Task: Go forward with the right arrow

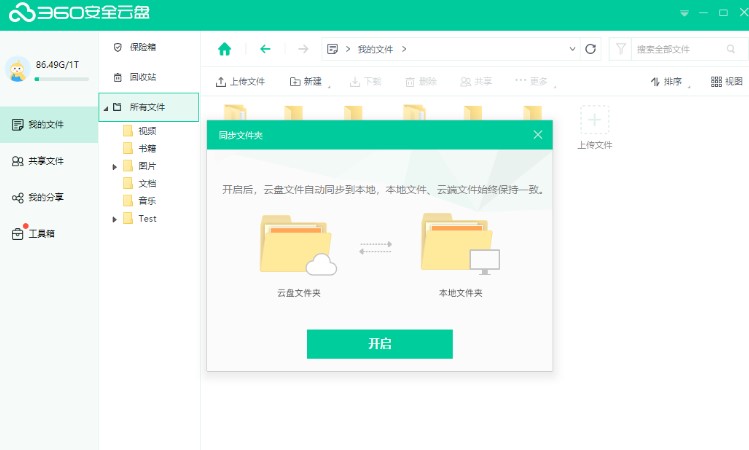Action: click(x=303, y=49)
